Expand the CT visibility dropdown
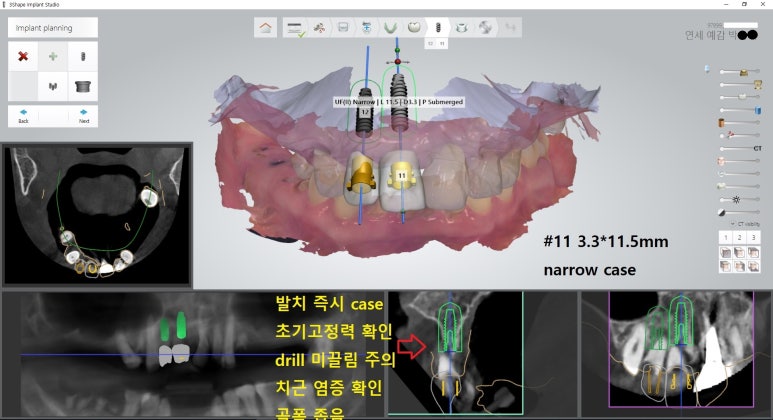The image size is (773, 420). pos(745,224)
